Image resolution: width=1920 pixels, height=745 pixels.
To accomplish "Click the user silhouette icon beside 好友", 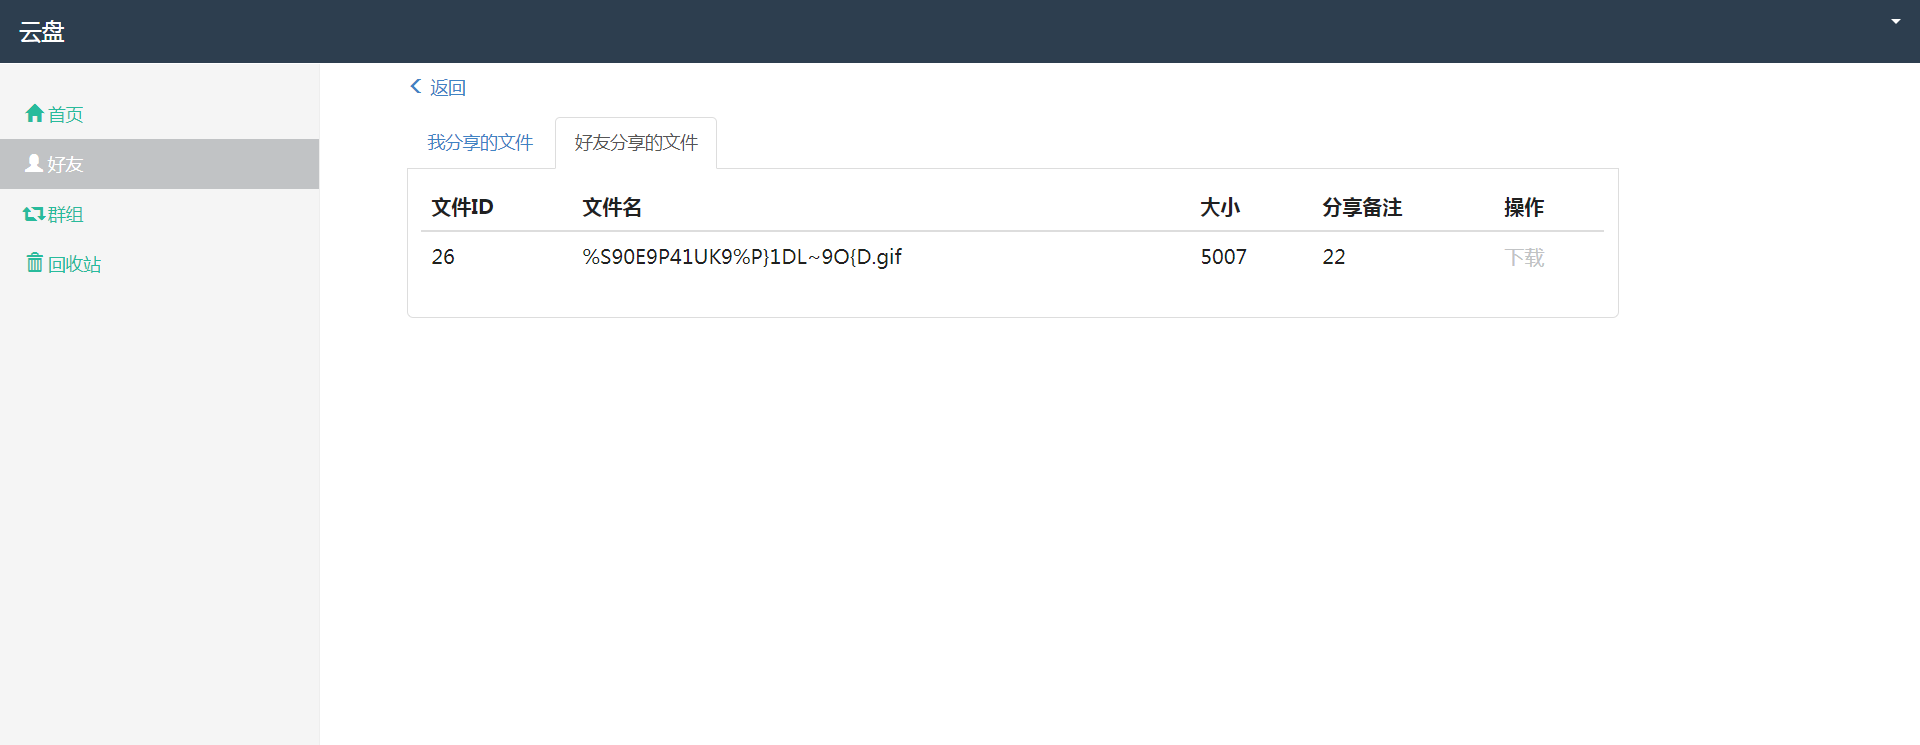I will (34, 163).
